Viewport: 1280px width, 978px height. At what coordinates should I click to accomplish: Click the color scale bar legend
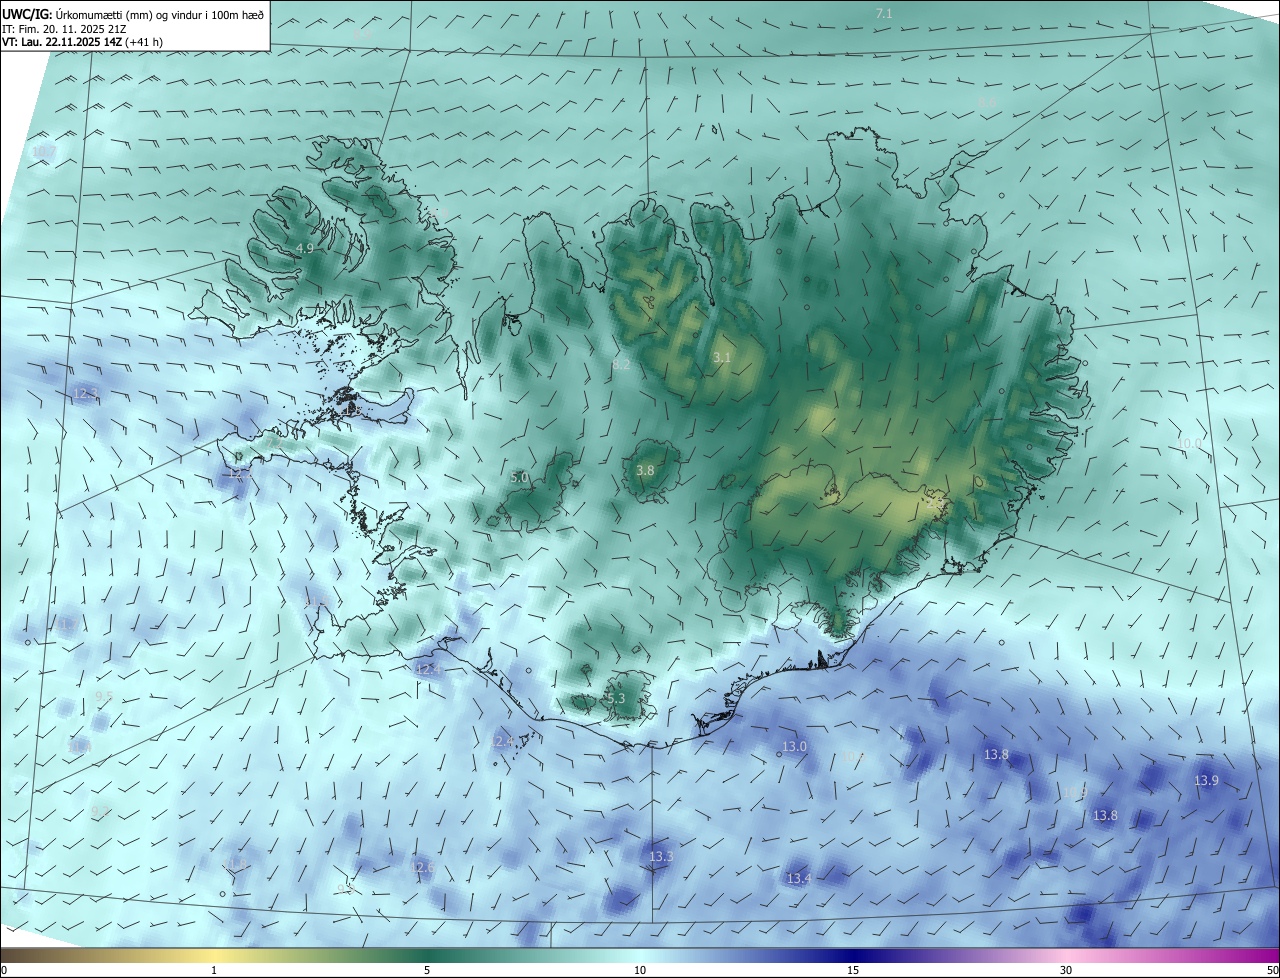640,955
